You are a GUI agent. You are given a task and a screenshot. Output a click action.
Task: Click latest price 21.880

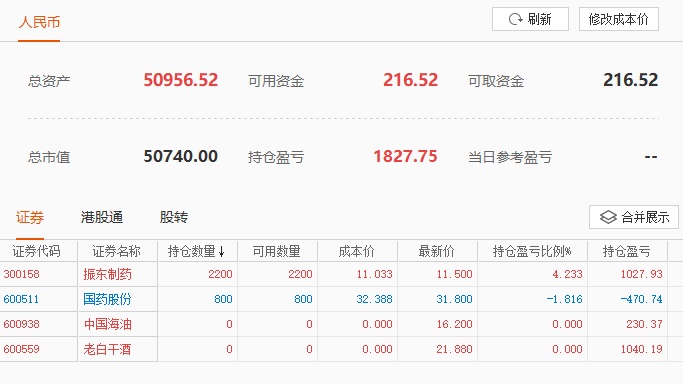tap(454, 349)
